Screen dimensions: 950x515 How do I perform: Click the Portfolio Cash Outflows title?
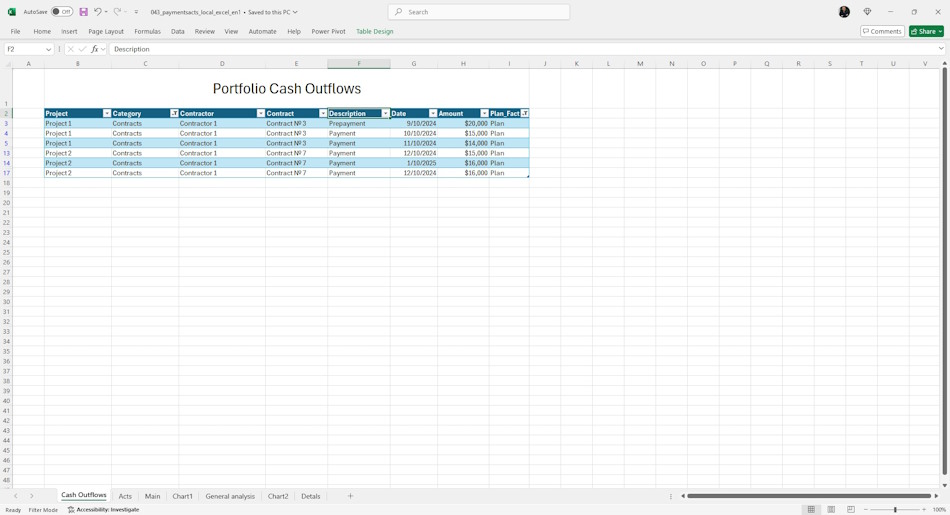coord(287,88)
